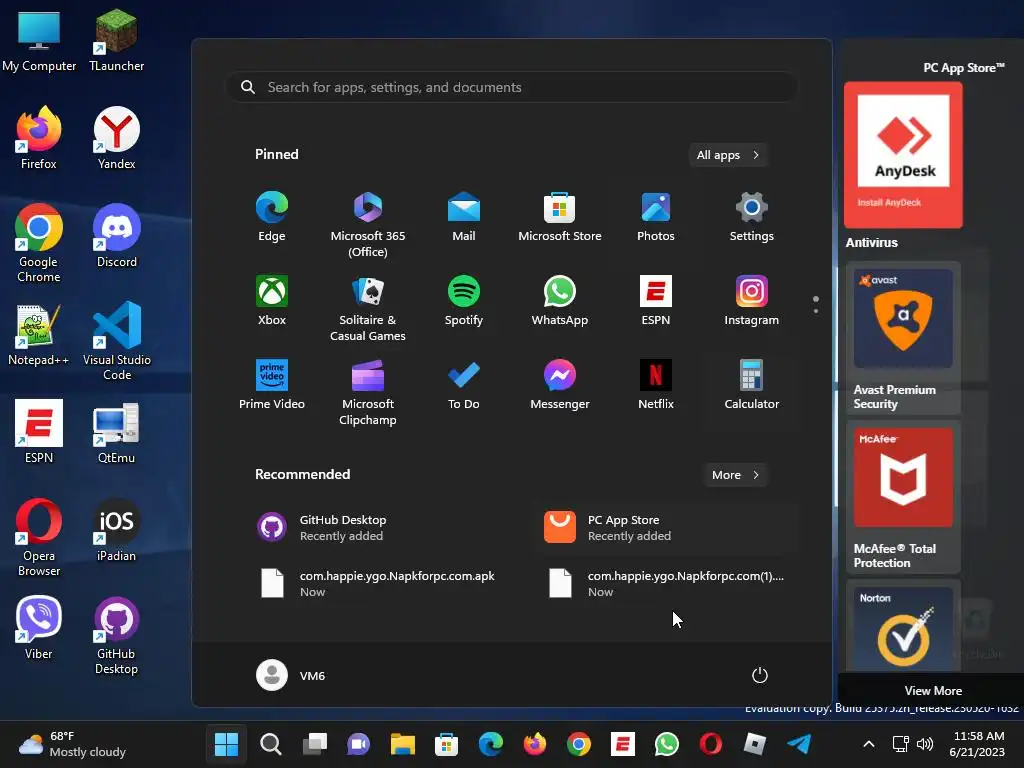Screen dimensions: 1024x768
Task: Open the ESPN pinned app
Action: point(656,301)
